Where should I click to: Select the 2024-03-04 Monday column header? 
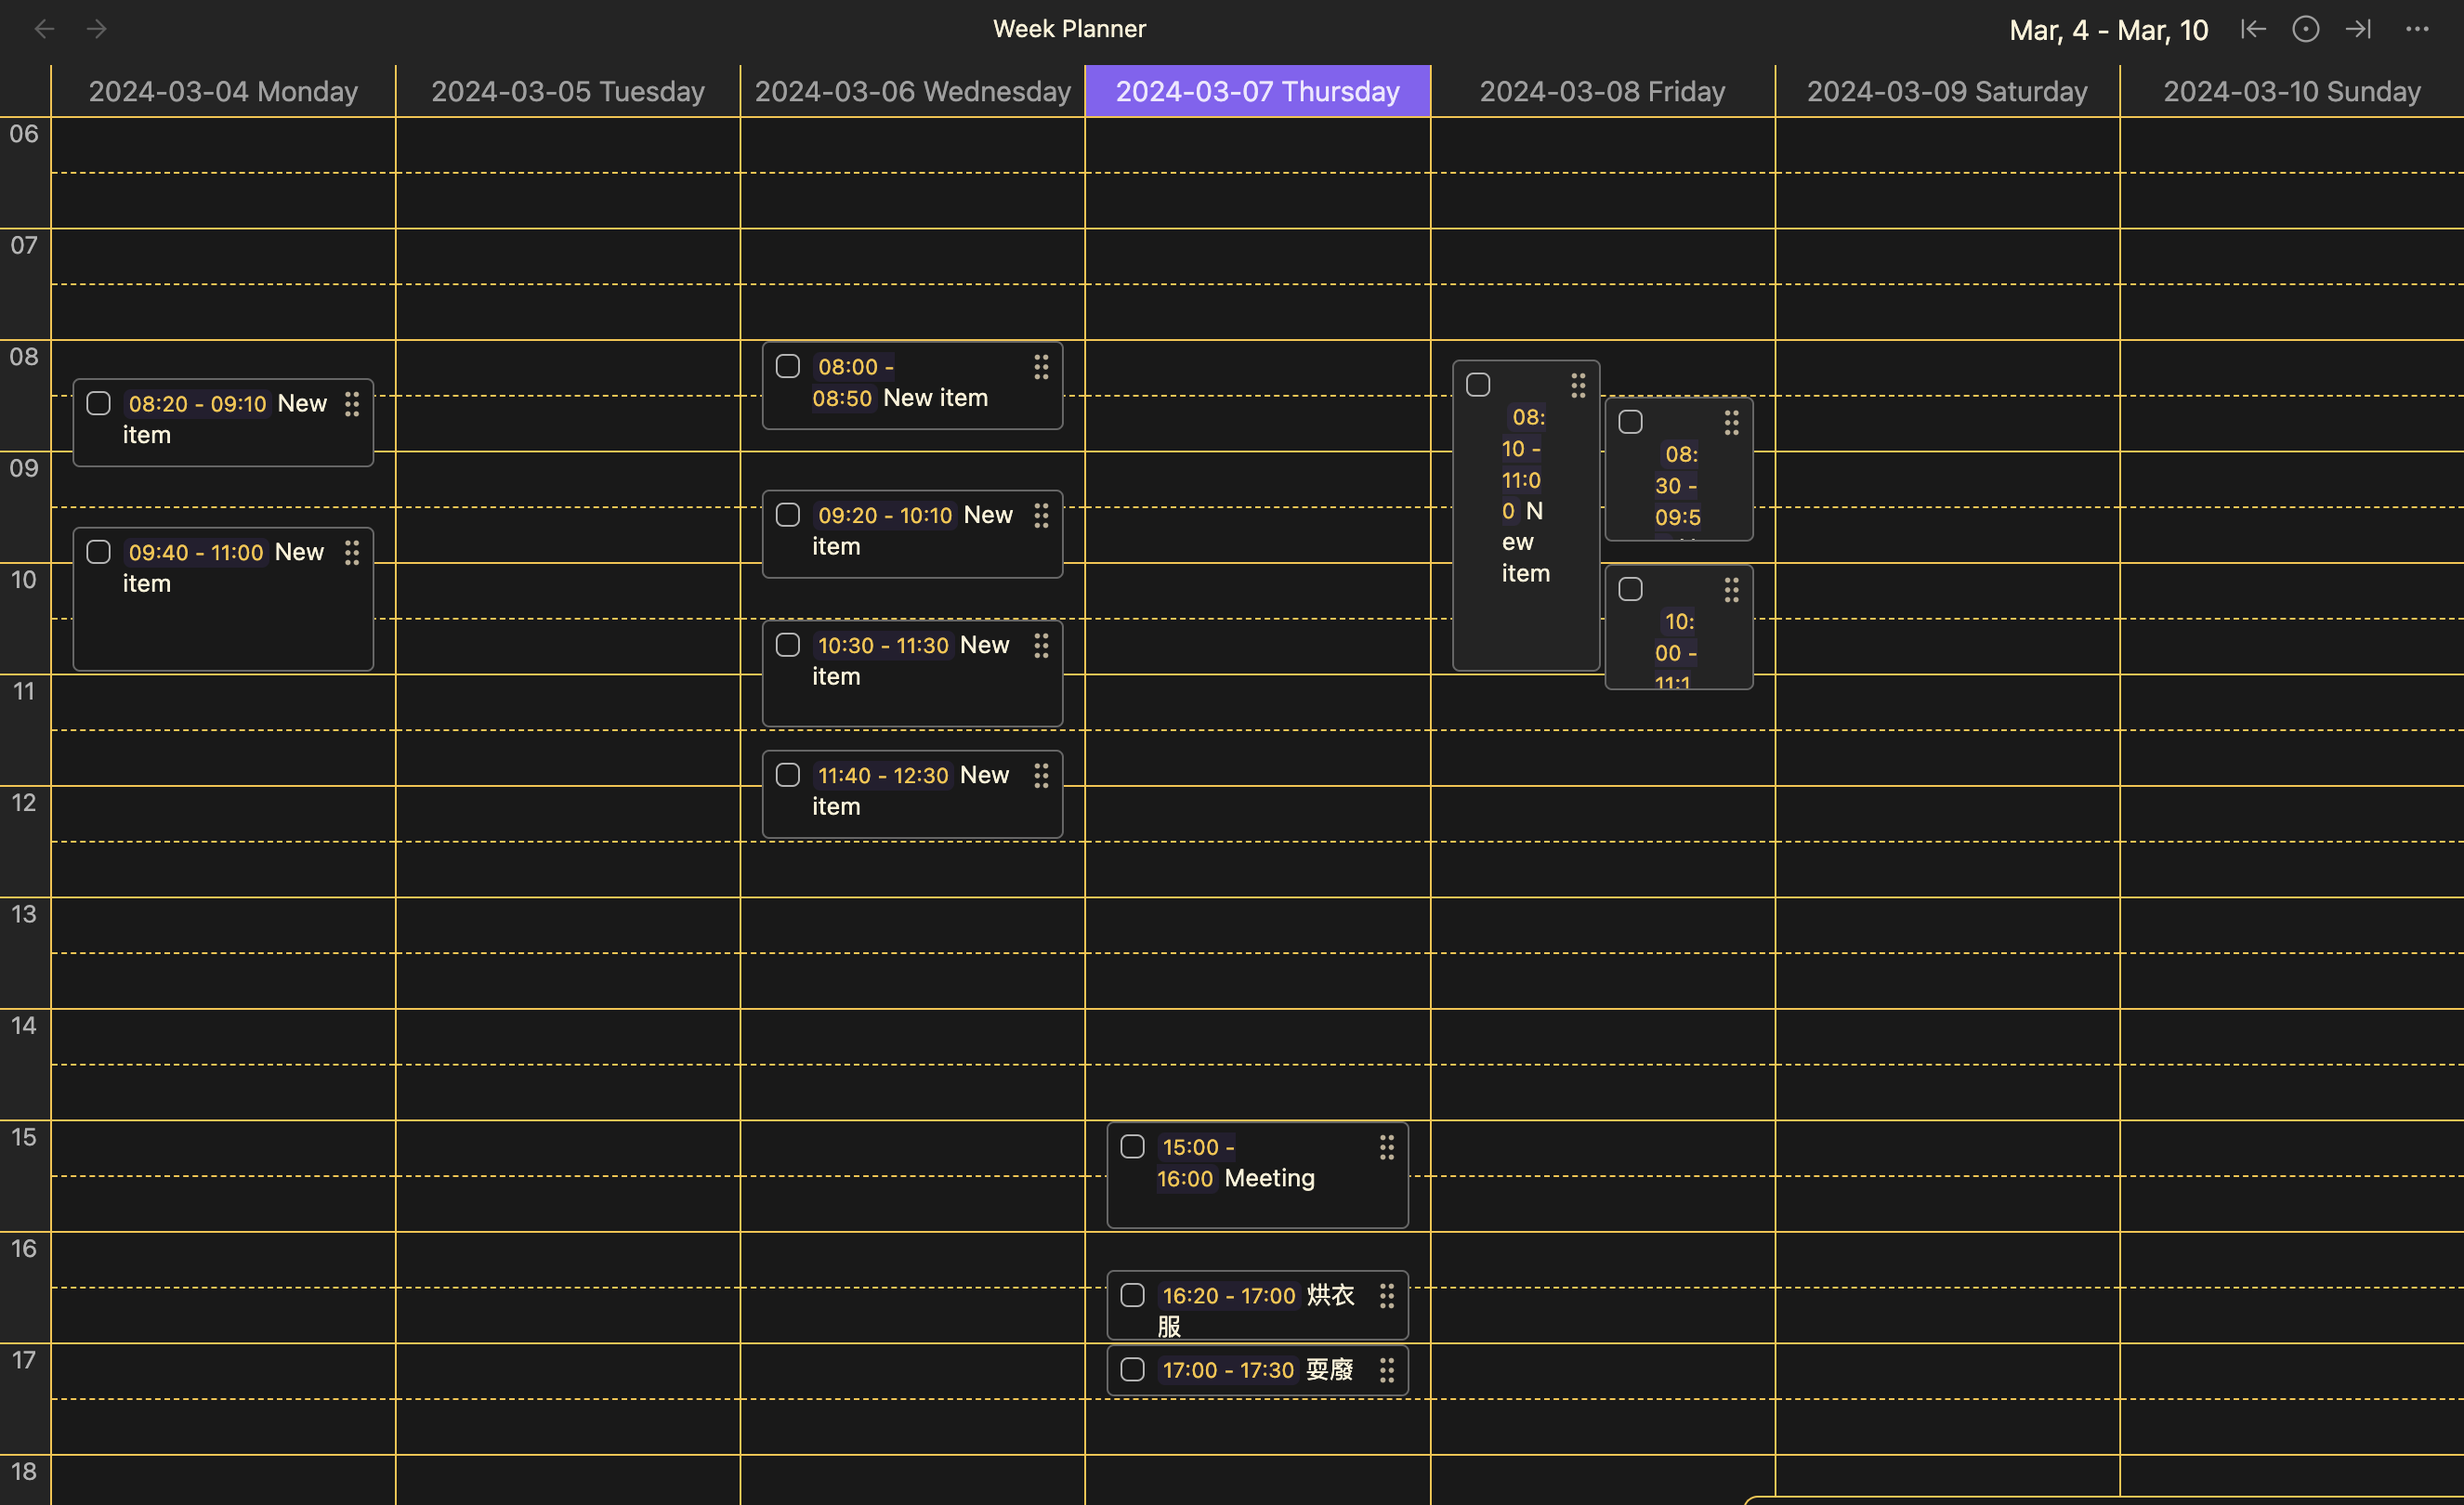pos(223,91)
